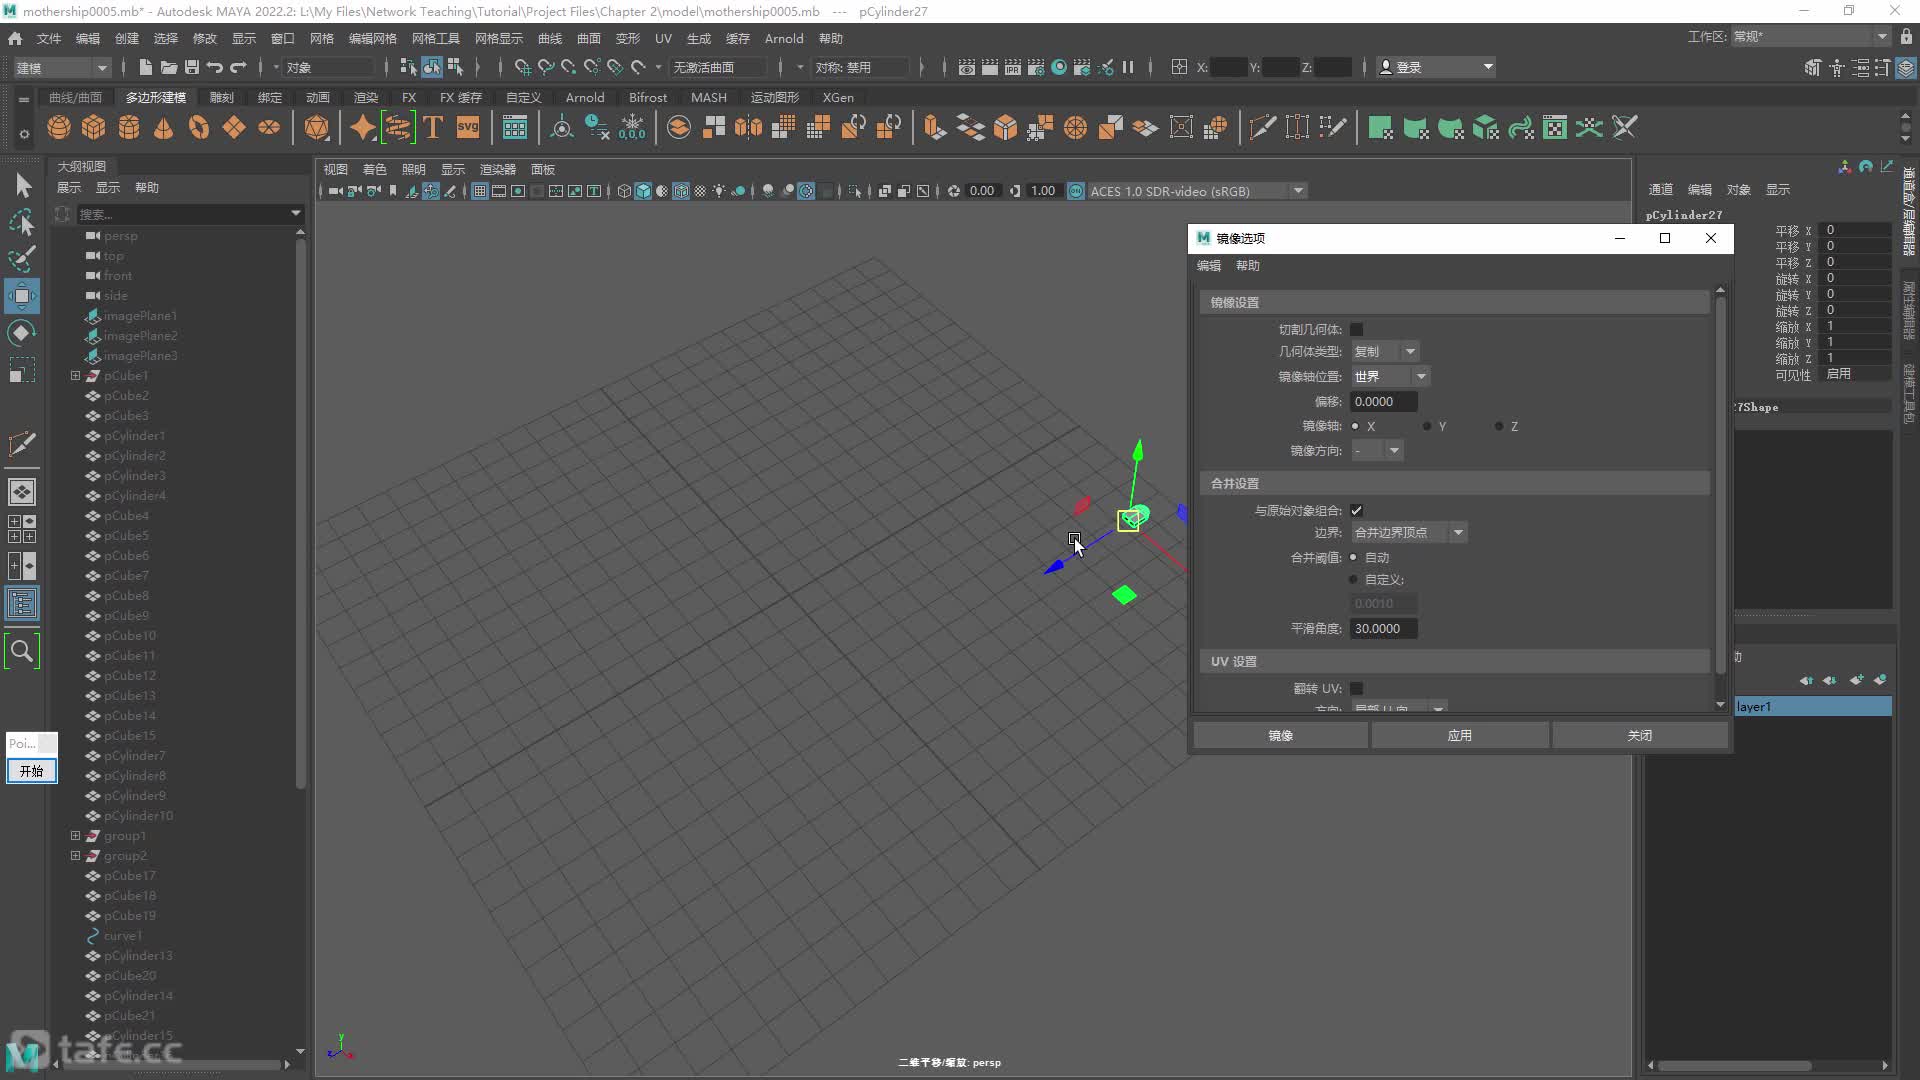Image resolution: width=1920 pixels, height=1080 pixels.
Task: Open the 编辑 menu in 镜像选项 dialog
Action: [1209, 265]
